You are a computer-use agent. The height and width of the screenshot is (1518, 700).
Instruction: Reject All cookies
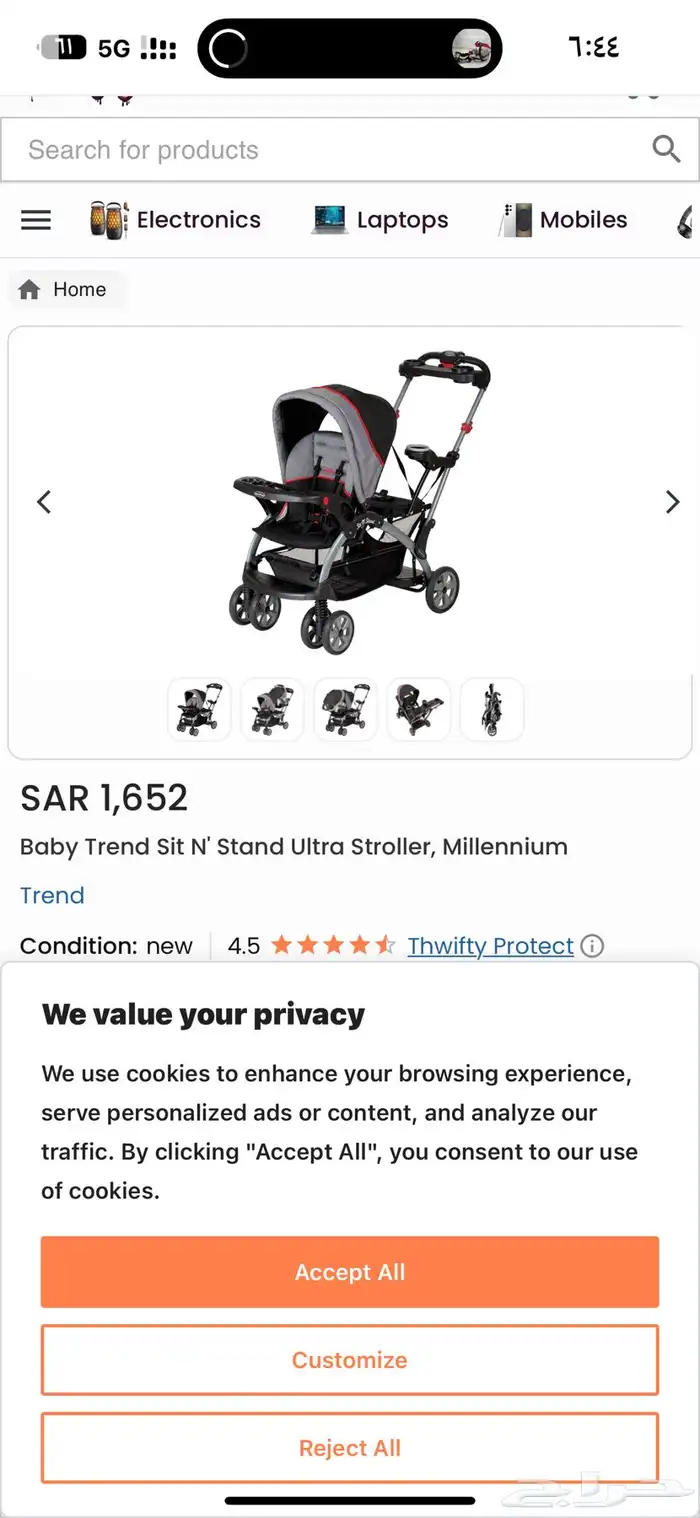point(350,1448)
